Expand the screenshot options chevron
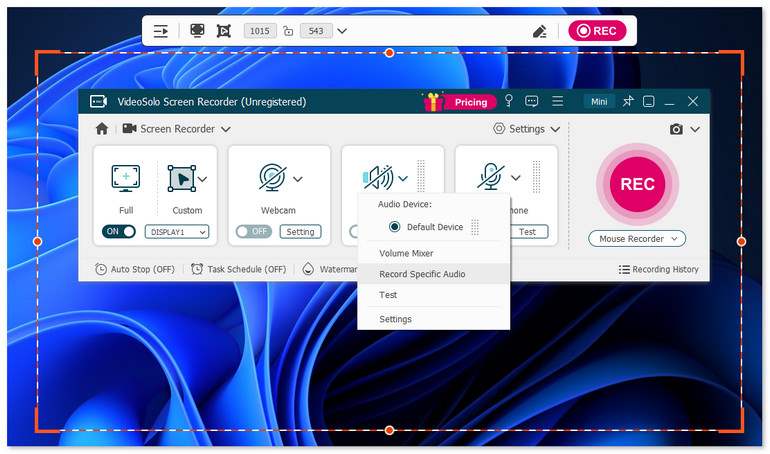 [695, 130]
